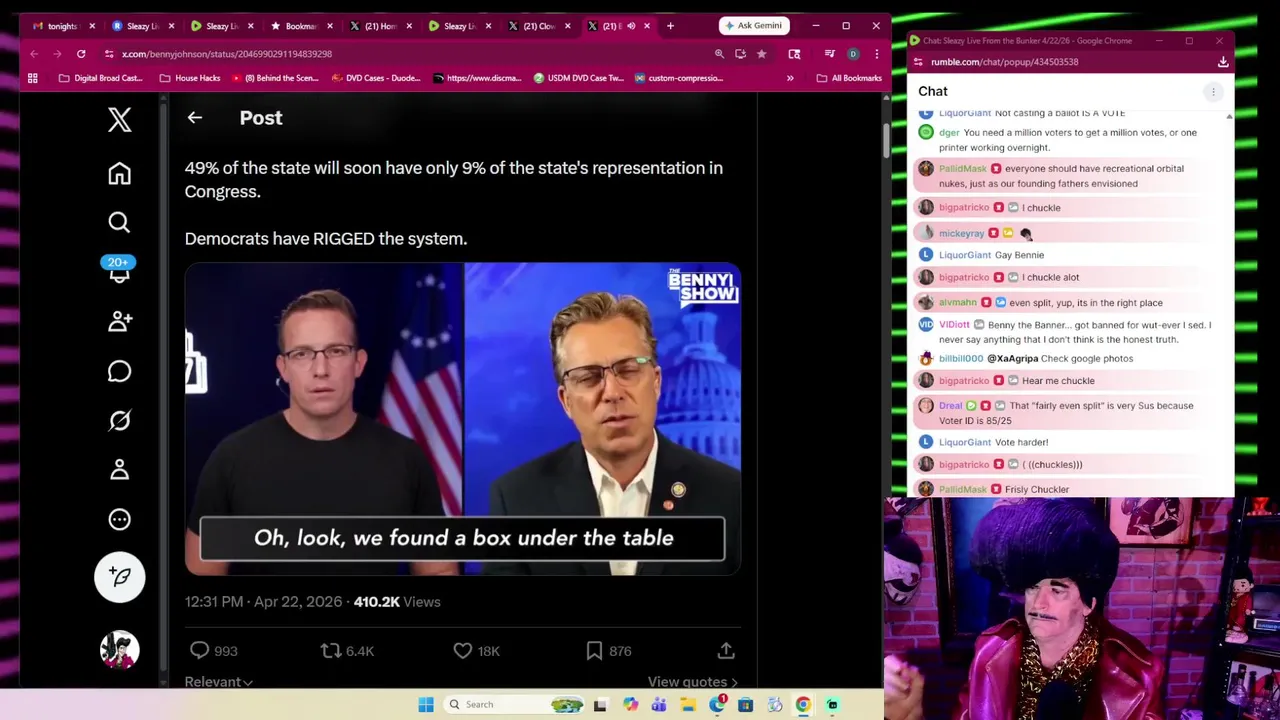Viewport: 1280px width, 720px height.
Task: Click the compose Post feather button
Action: coord(119,576)
